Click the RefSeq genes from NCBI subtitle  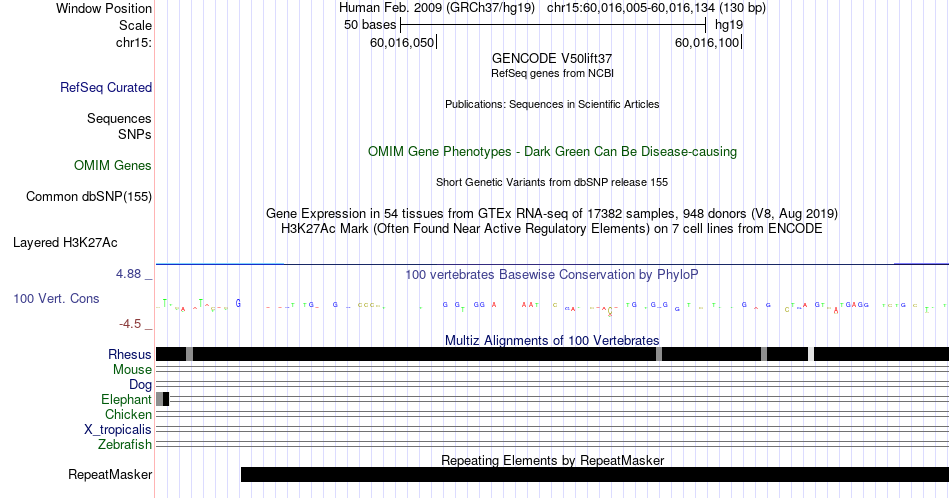coord(552,73)
